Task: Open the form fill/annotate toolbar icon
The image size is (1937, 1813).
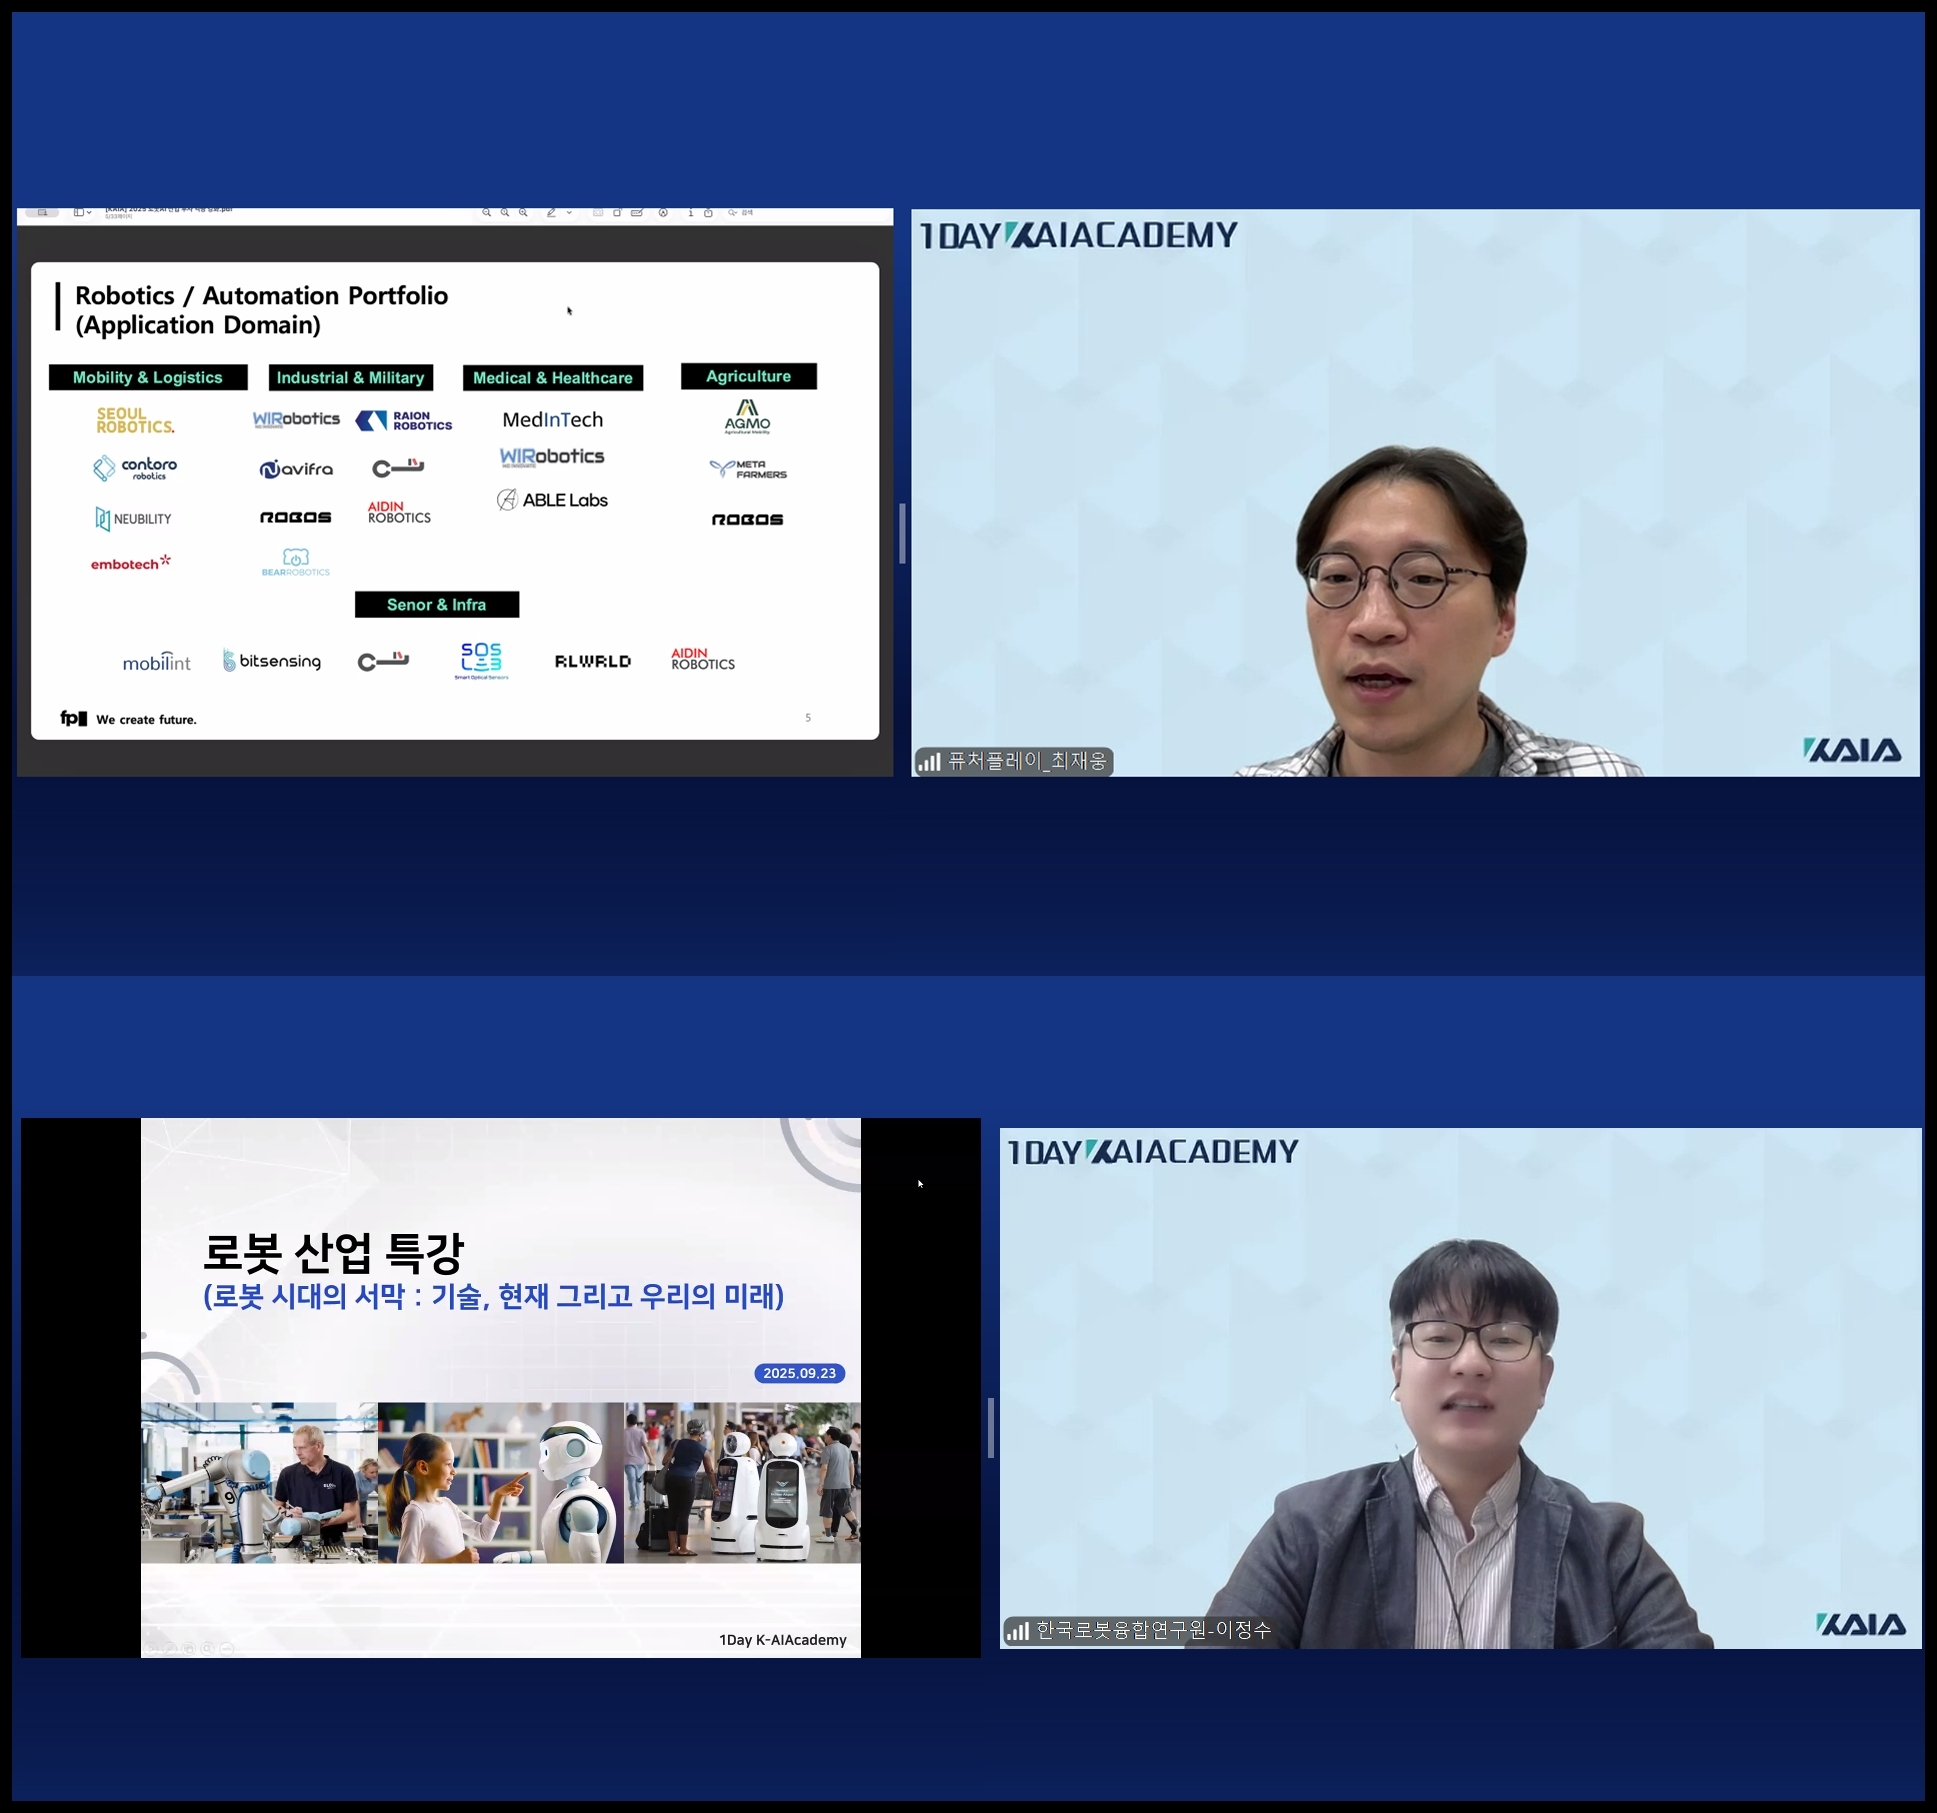Action: 636,212
